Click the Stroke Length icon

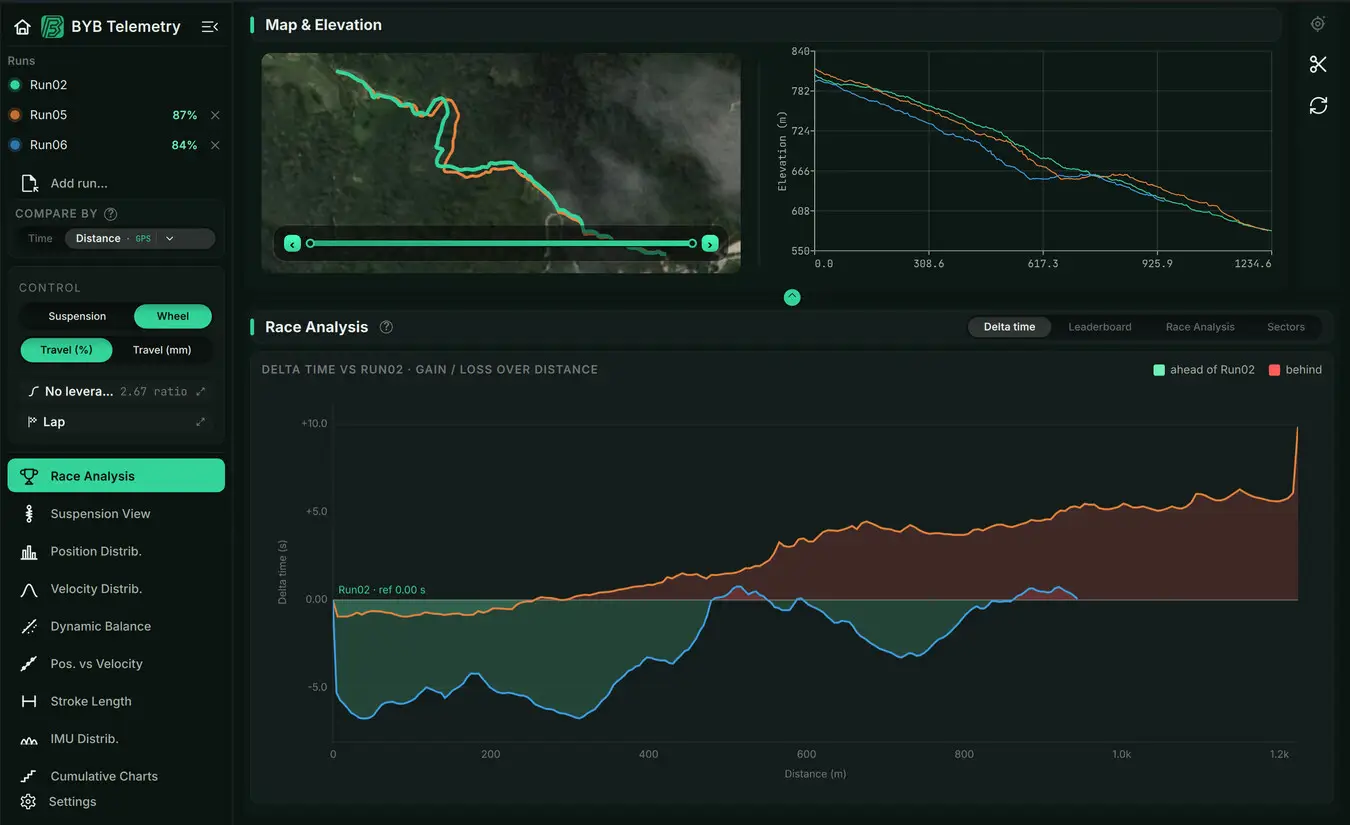(x=29, y=702)
